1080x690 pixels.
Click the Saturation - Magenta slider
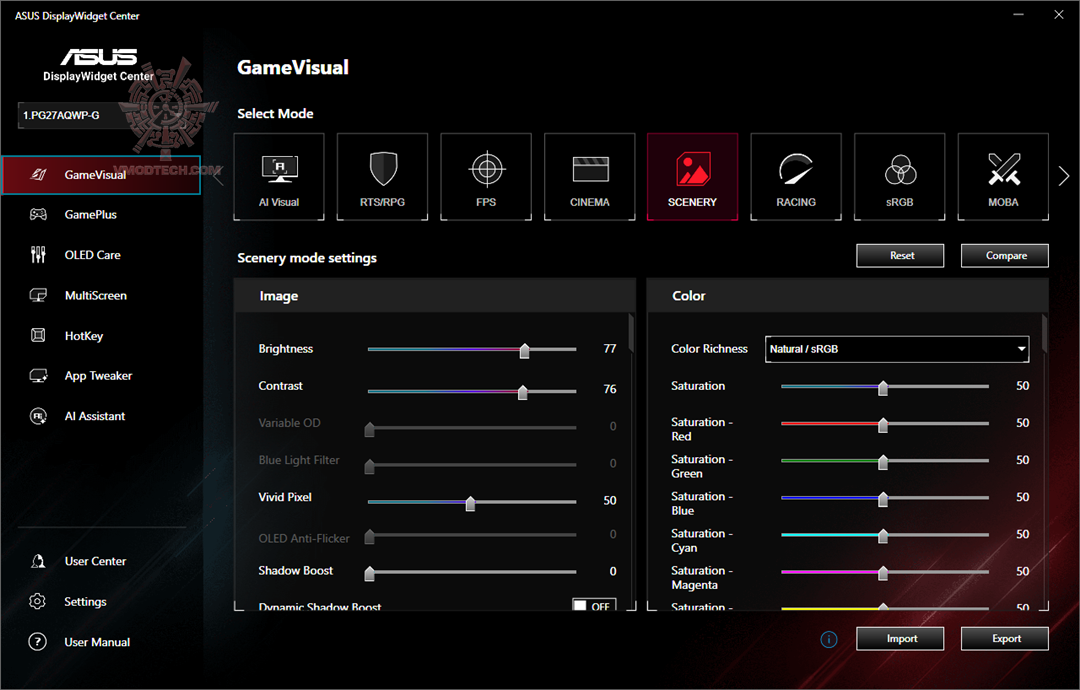885,572
